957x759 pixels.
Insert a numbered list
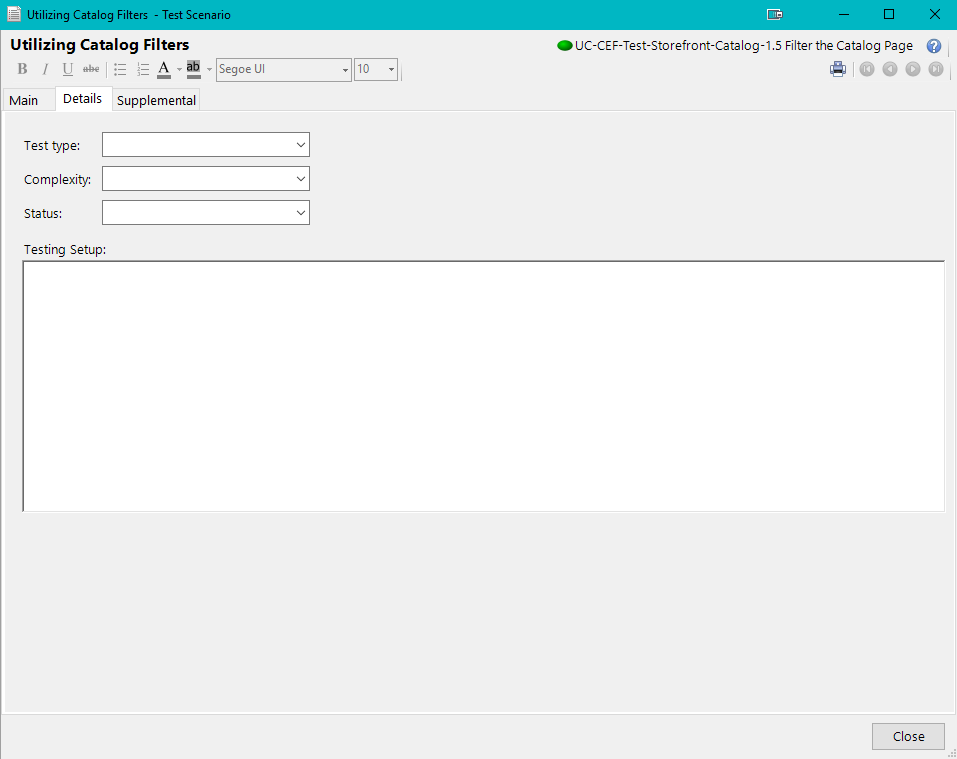click(143, 70)
